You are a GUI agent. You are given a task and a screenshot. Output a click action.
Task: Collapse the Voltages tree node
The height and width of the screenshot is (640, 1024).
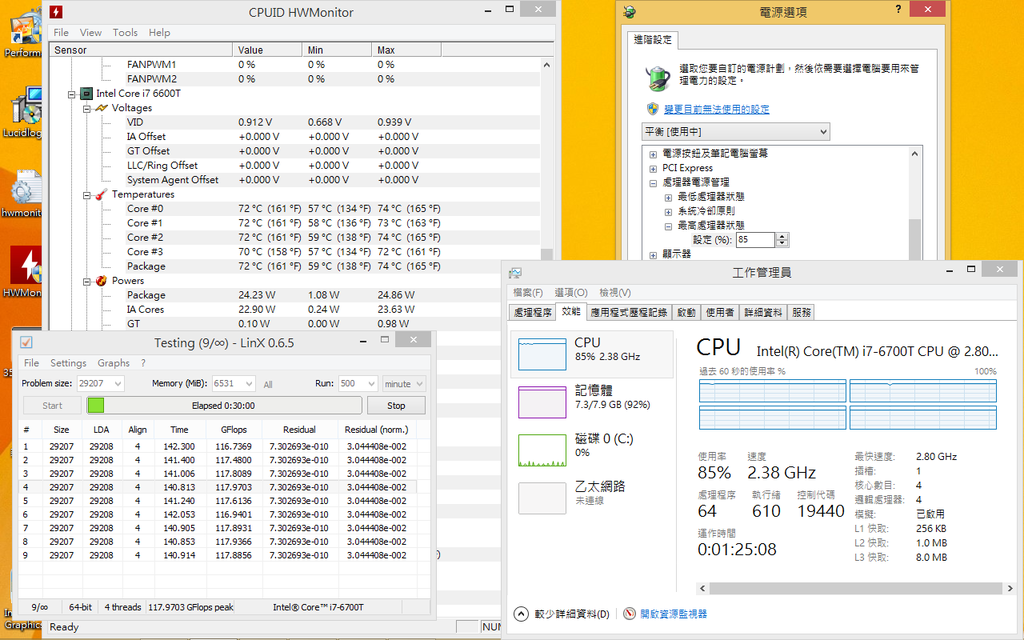[x=86, y=108]
